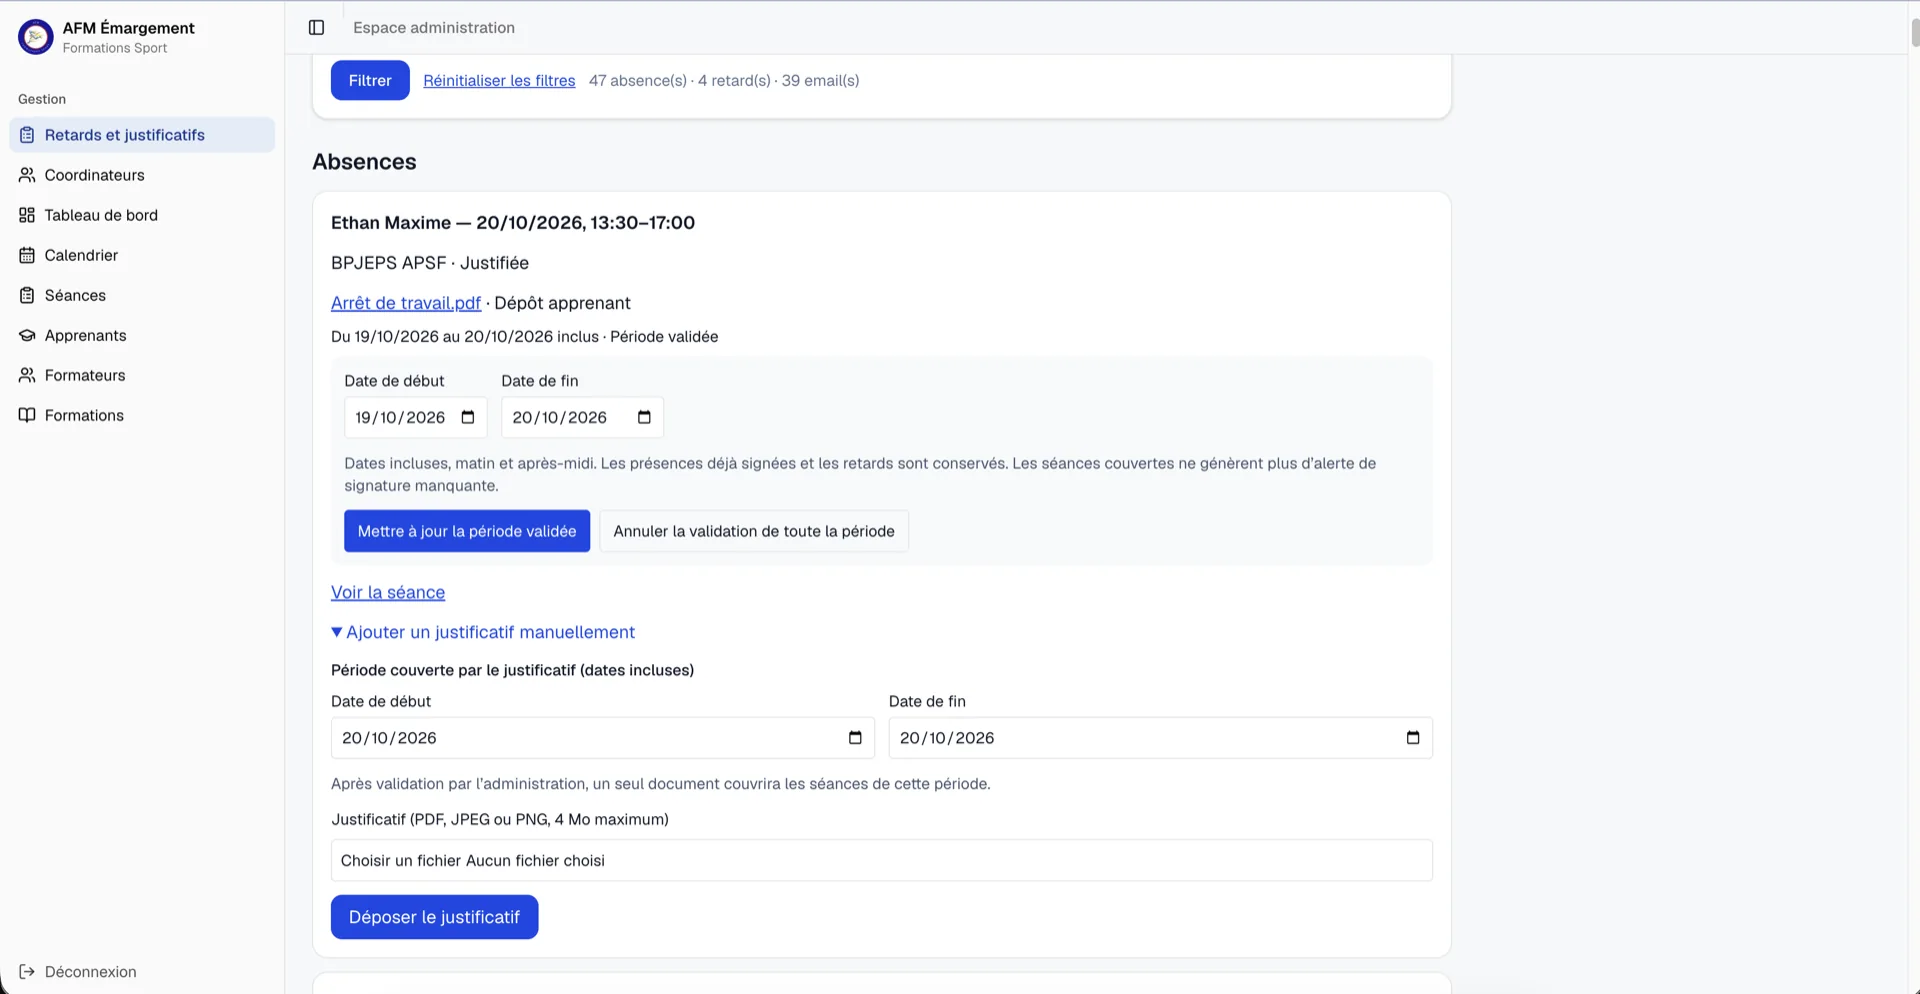
Task: Click the Espace administration header text
Action: (434, 28)
